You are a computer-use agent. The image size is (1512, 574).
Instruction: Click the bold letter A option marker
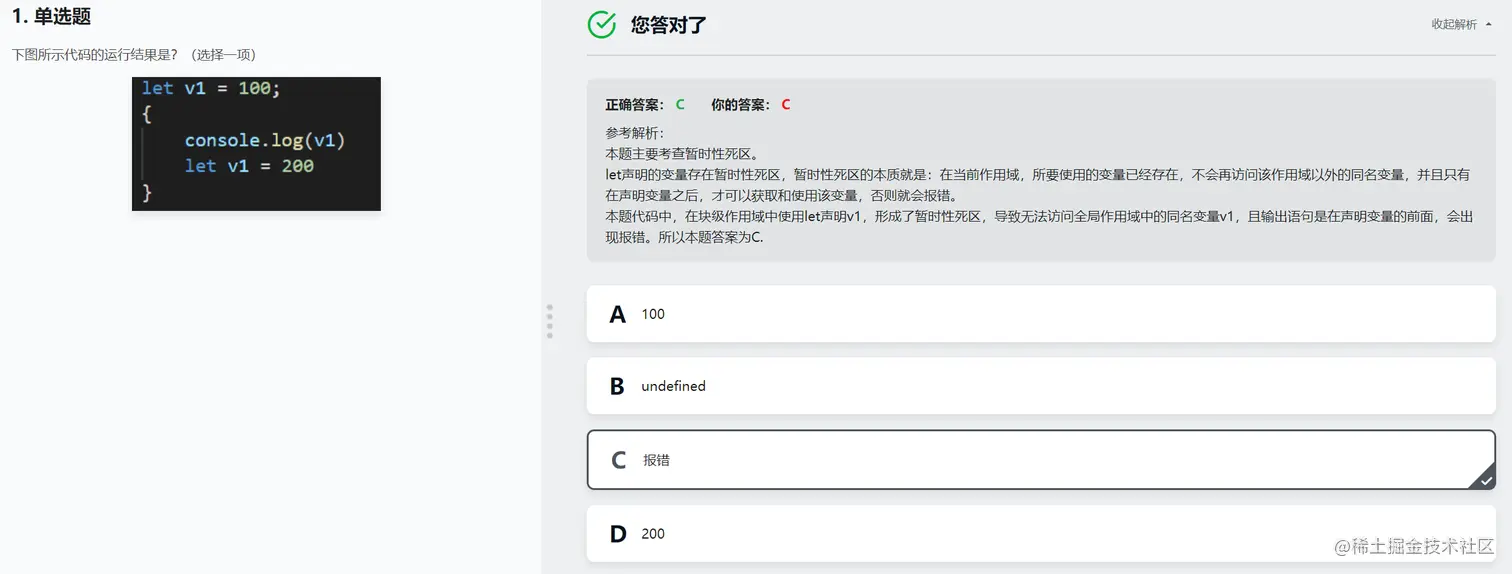coord(617,314)
